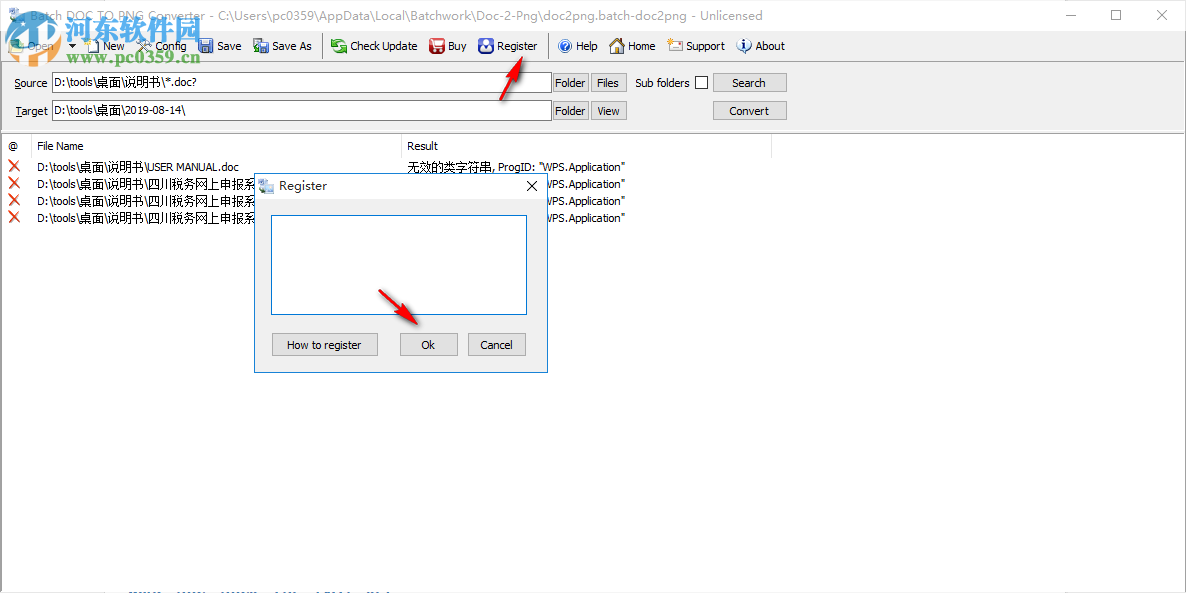Click the Save As icon
The height and width of the screenshot is (593, 1186).
[x=281, y=45]
